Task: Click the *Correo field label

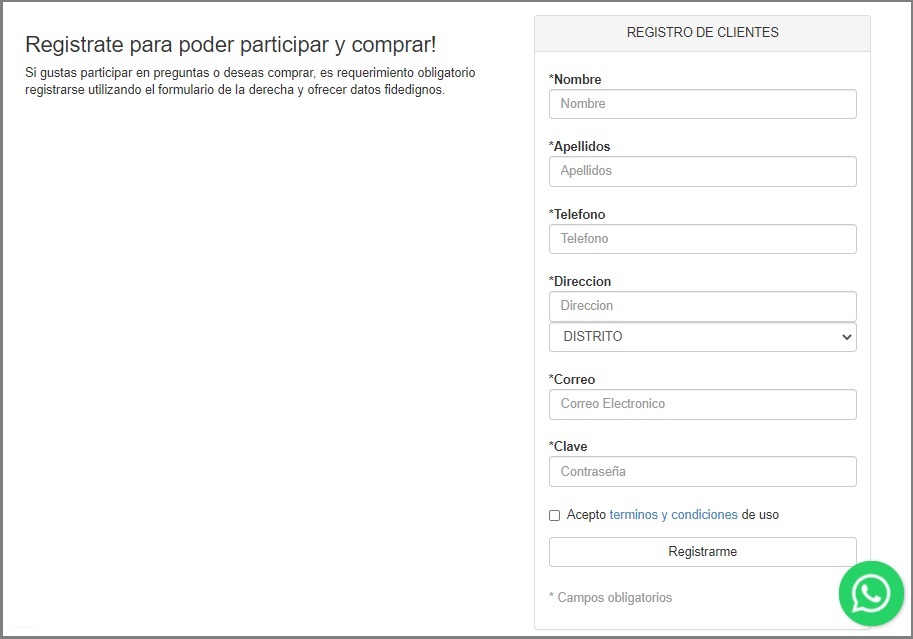Action: (x=572, y=379)
